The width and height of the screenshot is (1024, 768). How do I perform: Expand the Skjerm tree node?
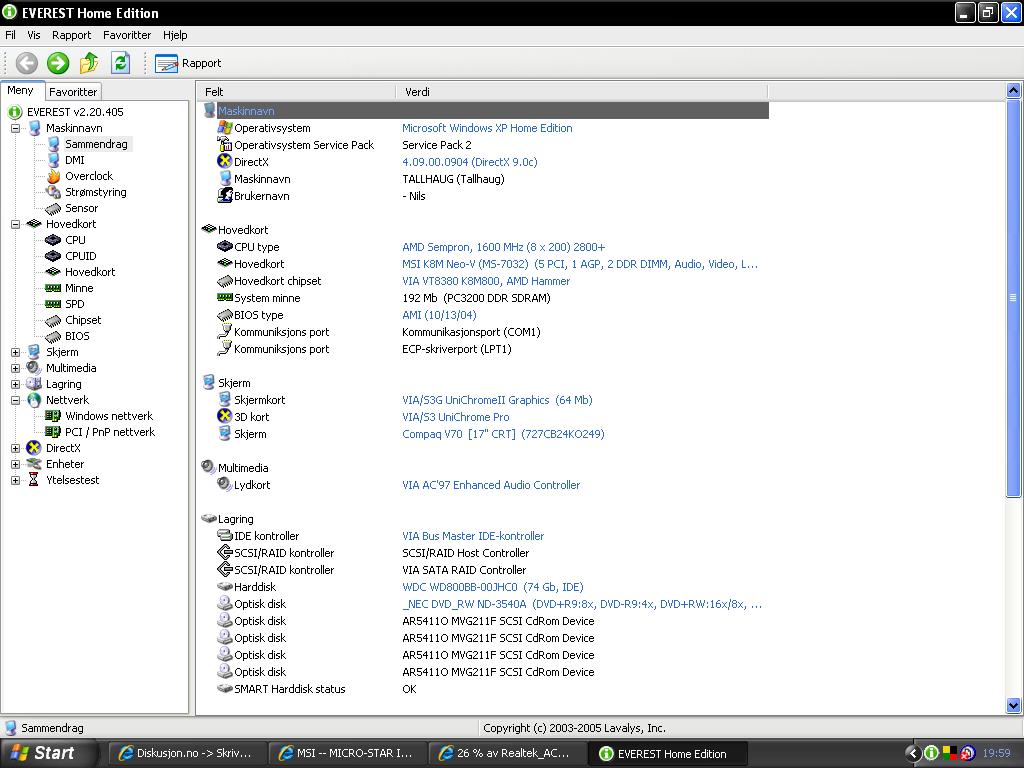15,352
